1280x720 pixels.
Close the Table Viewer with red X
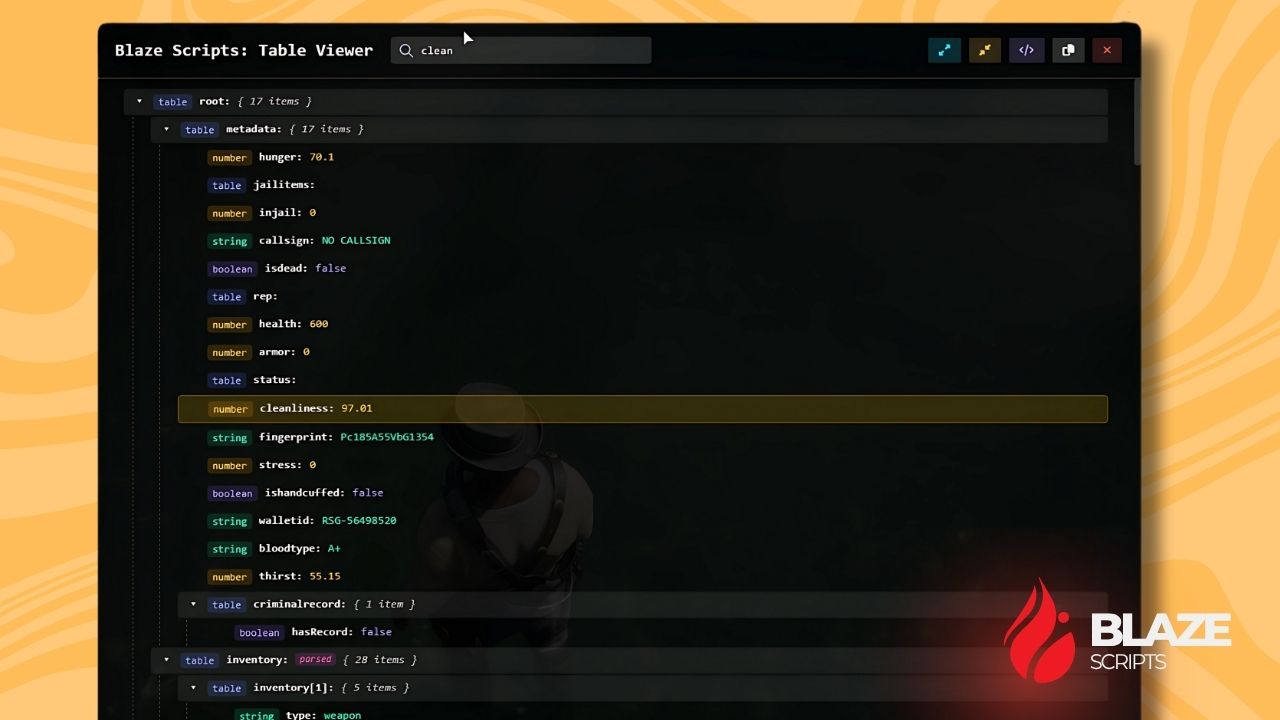pyautogui.click(x=1107, y=50)
